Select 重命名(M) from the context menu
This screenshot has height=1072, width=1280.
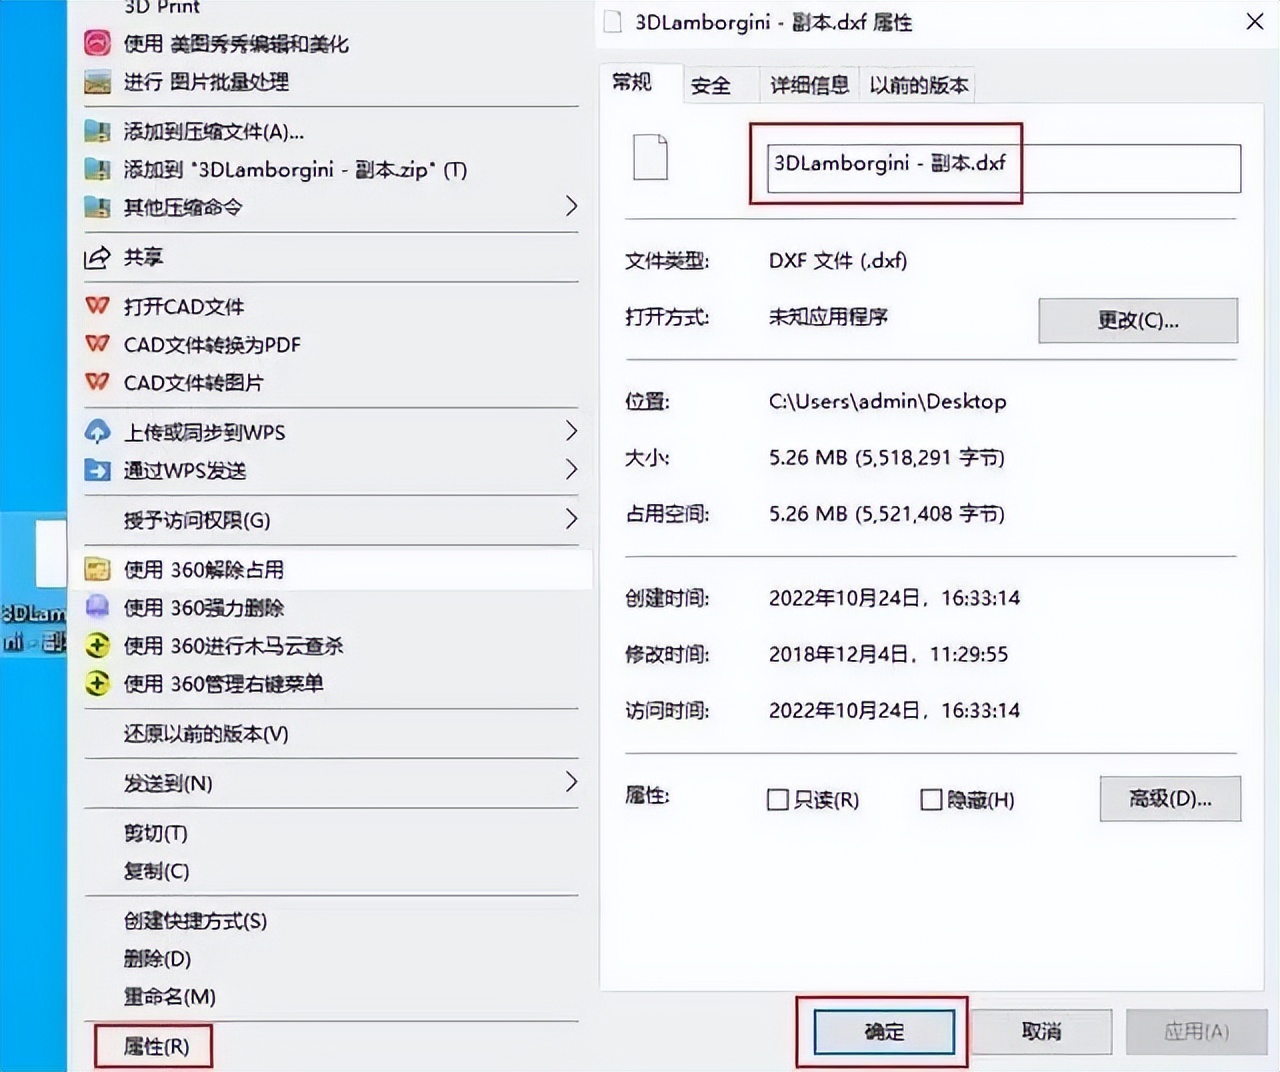[170, 996]
